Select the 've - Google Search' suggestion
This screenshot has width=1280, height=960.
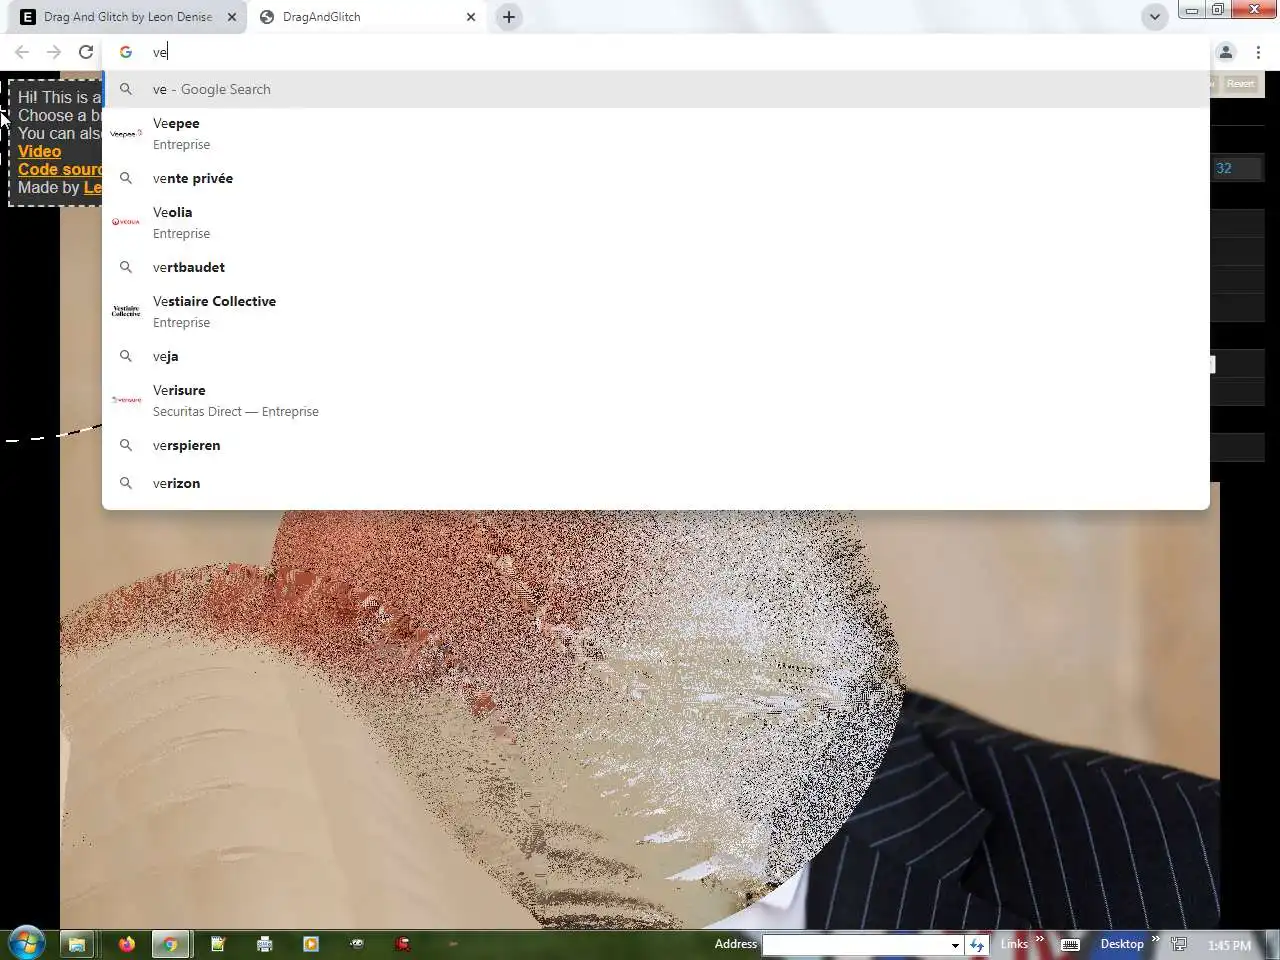coord(655,89)
